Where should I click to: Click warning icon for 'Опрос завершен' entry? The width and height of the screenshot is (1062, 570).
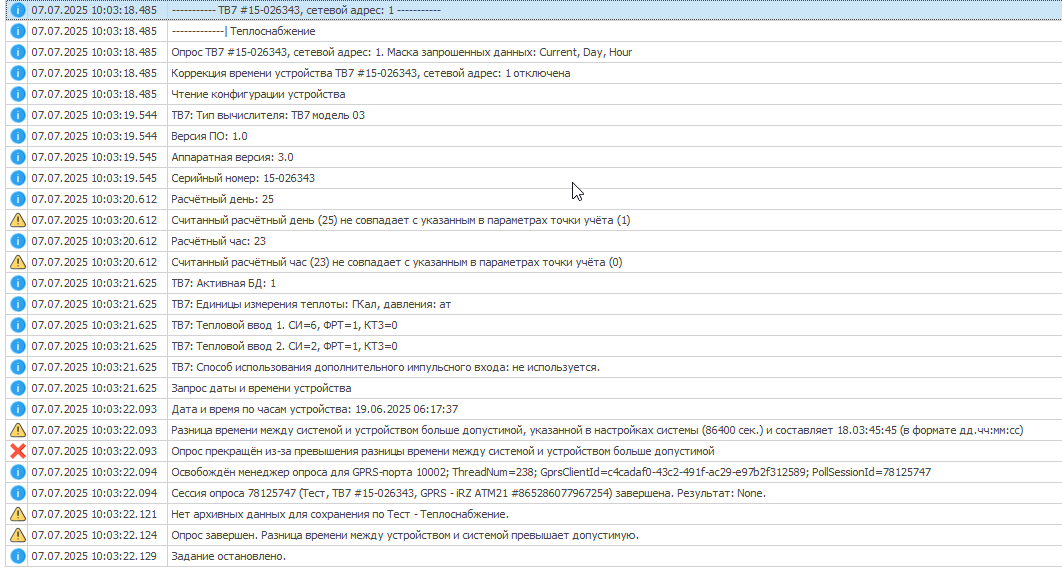coord(17,535)
